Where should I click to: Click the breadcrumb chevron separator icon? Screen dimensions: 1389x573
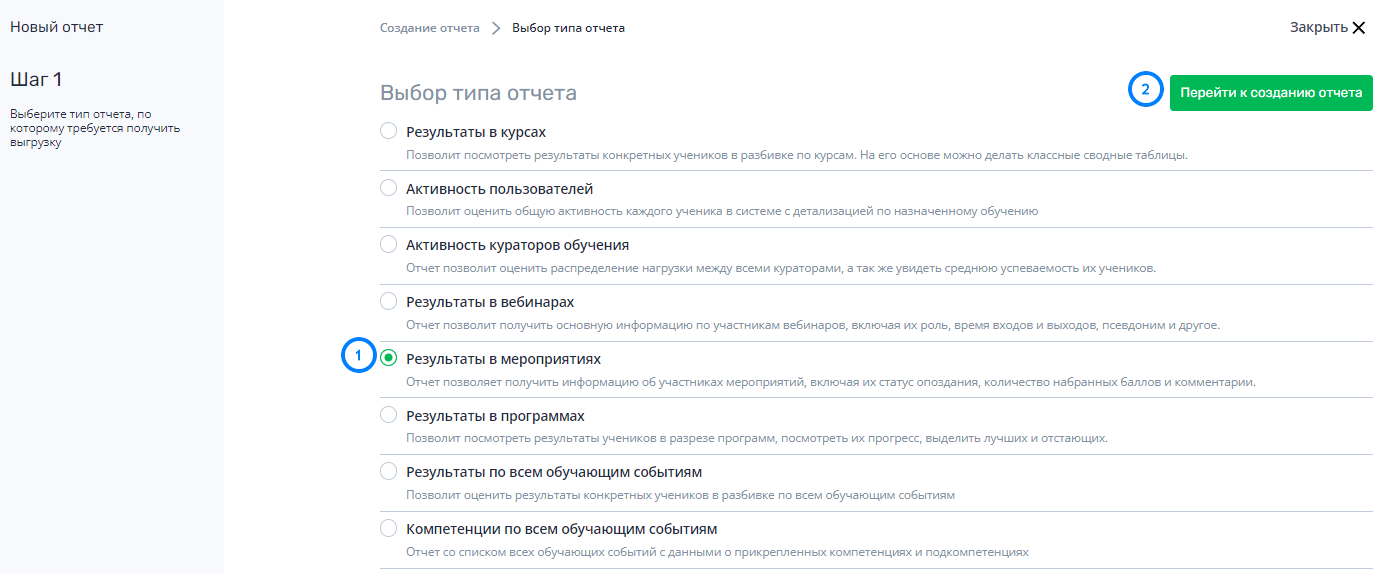tap(496, 28)
